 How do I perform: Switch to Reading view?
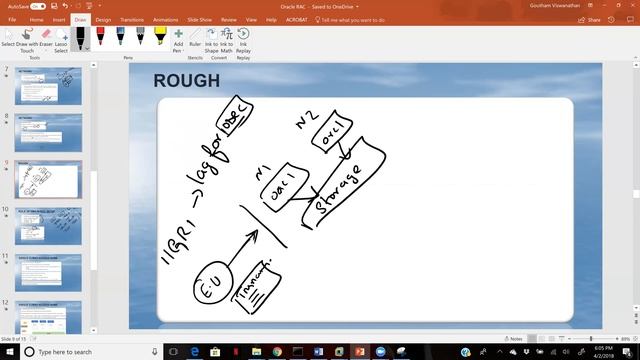tap(551, 339)
